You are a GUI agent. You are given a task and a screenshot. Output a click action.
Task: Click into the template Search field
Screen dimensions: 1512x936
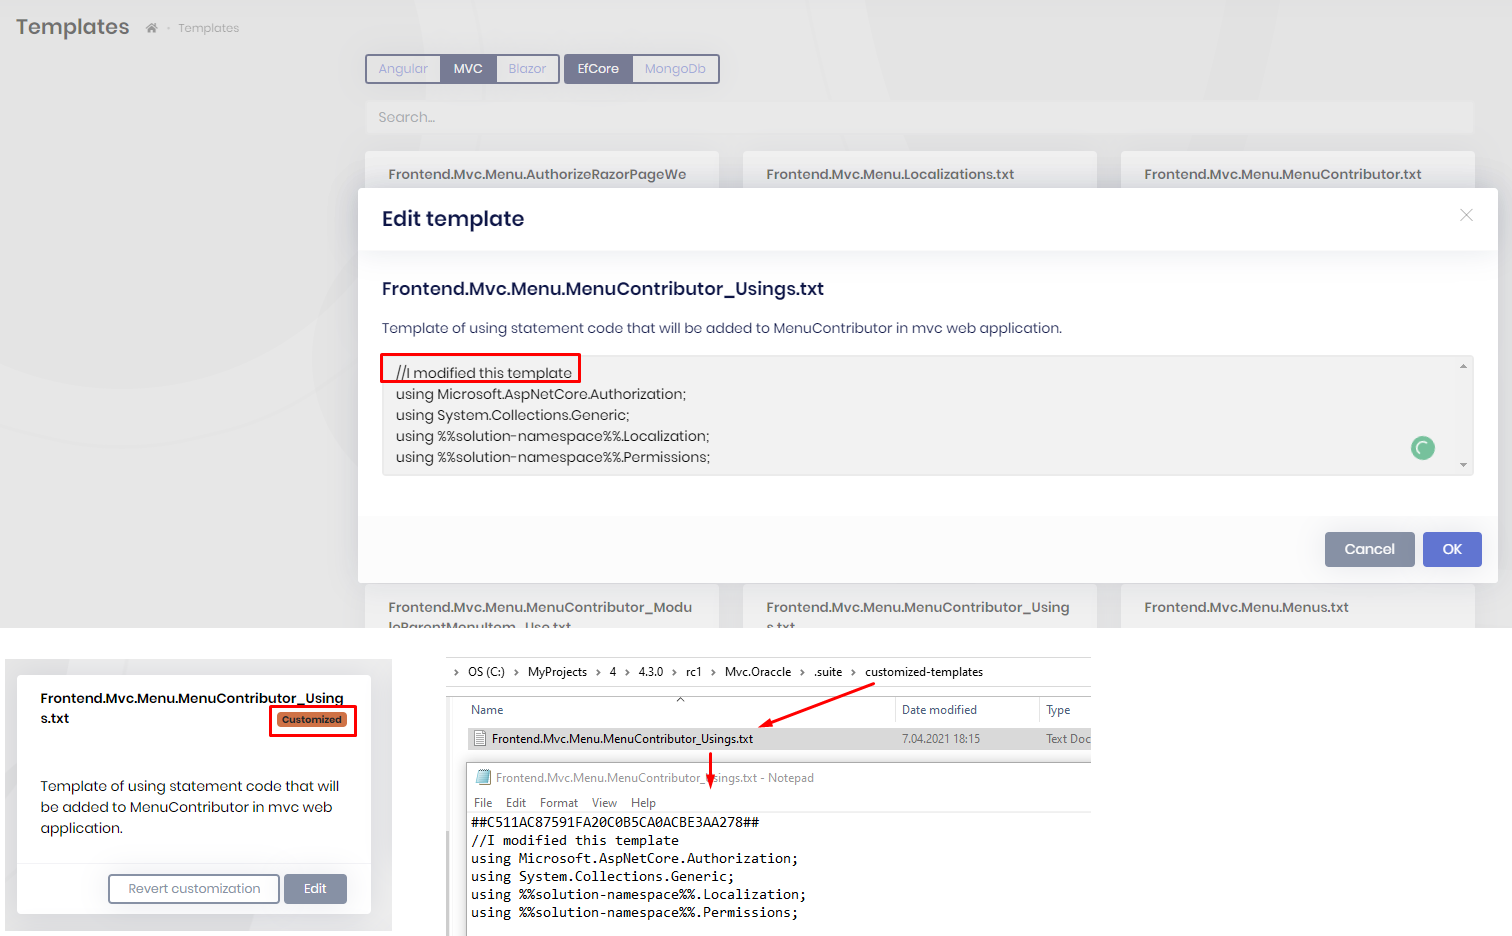pos(919,117)
